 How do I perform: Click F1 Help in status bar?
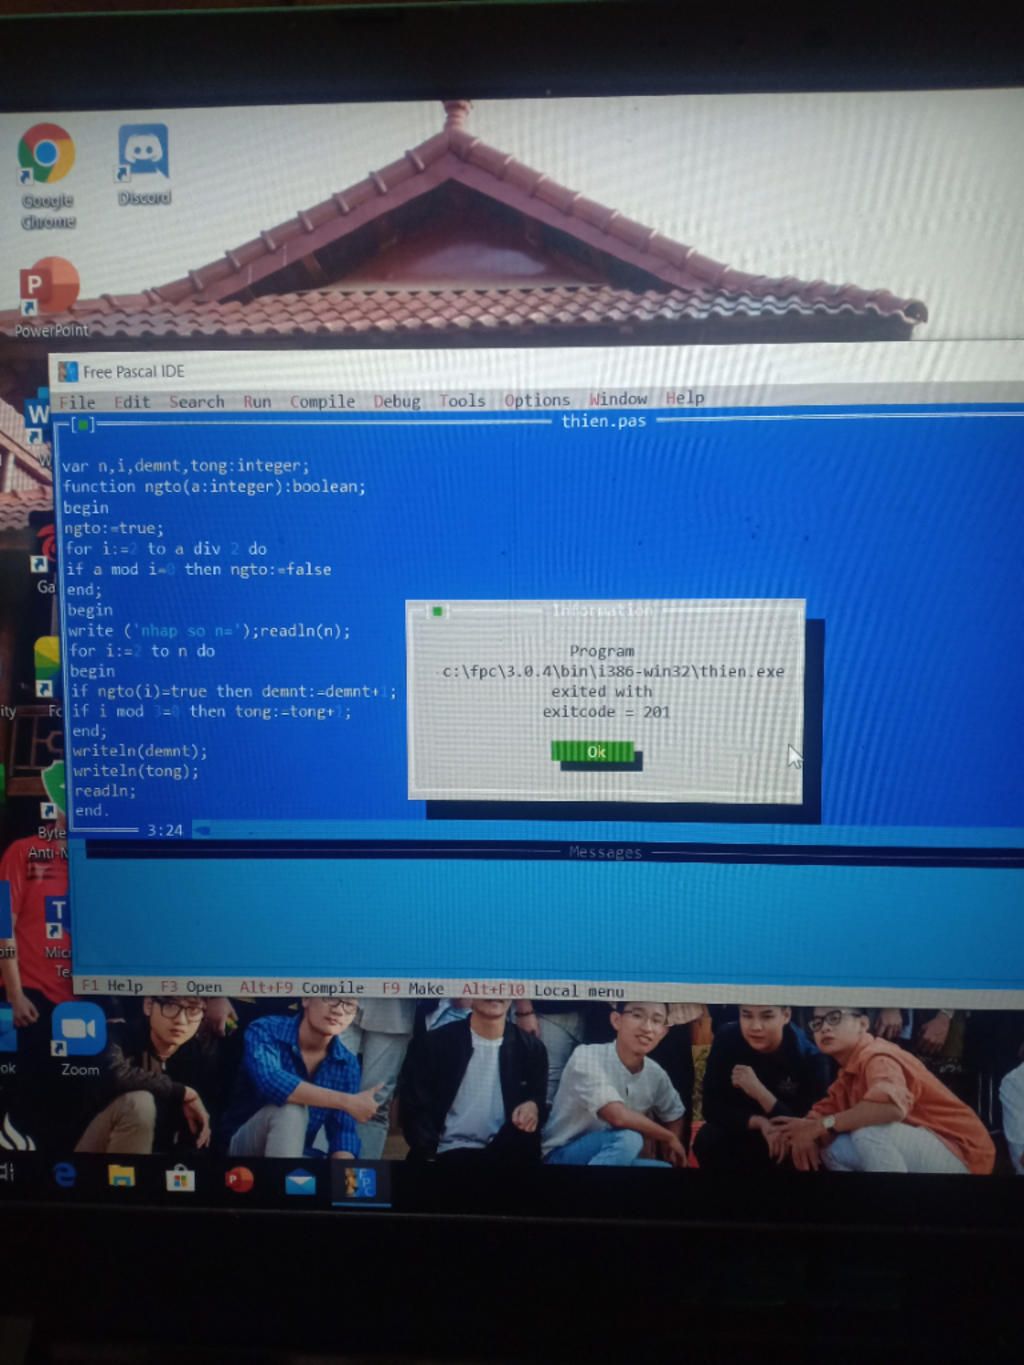112,986
